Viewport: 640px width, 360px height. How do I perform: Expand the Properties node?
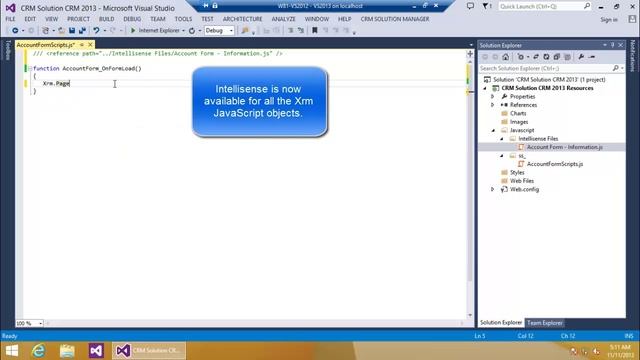(493, 97)
